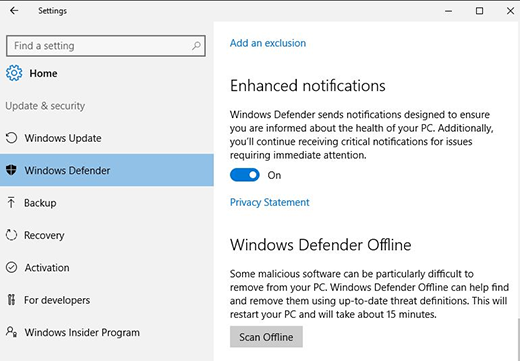Viewport: 520px width, 361px height.
Task: Click the Backup upload arrow icon
Action: tap(11, 202)
